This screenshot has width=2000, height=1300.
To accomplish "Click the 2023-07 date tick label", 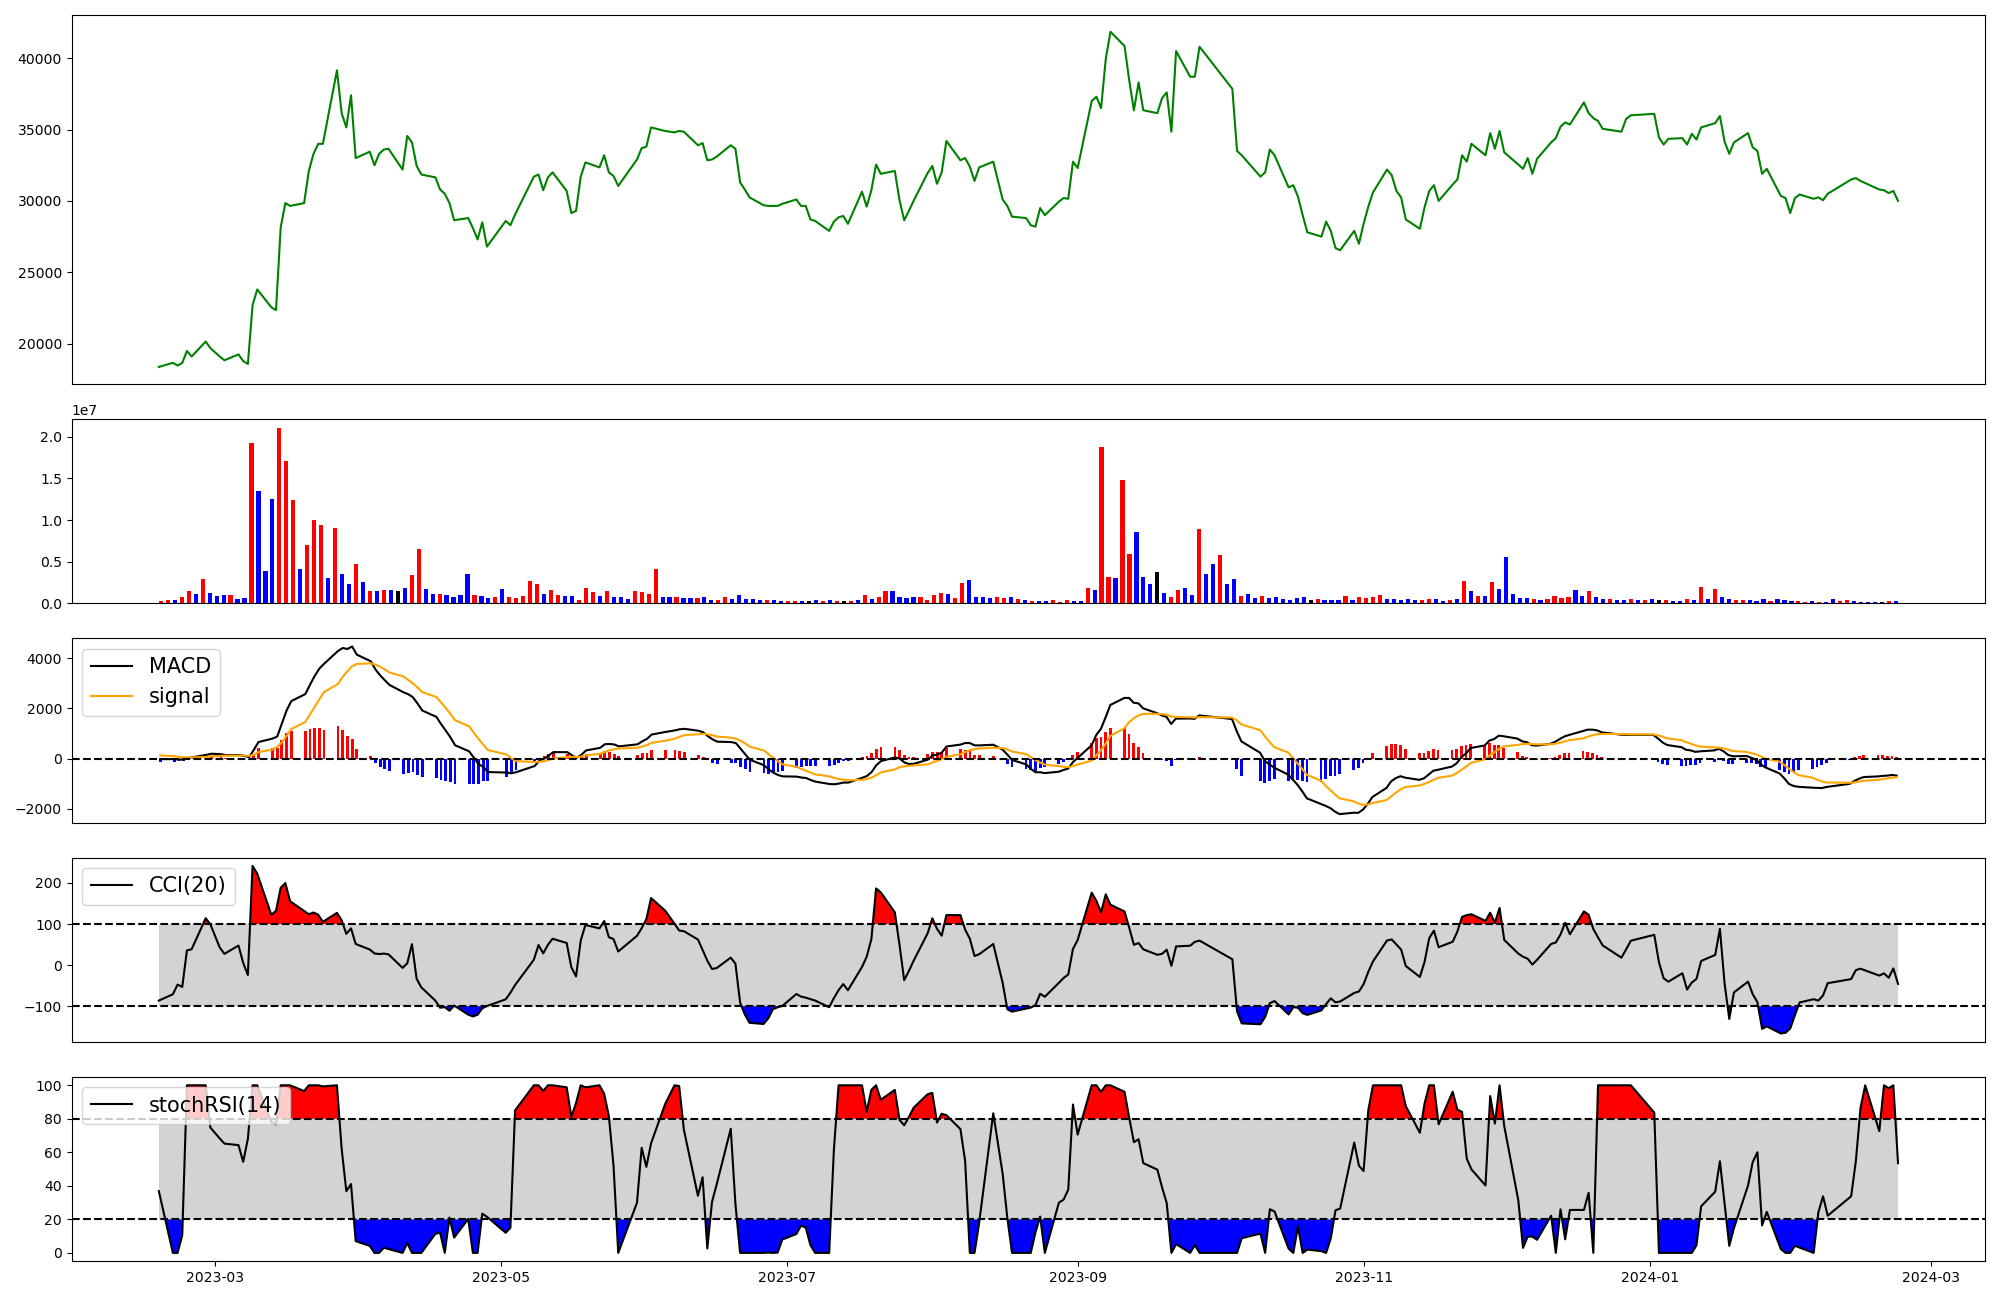I will coord(788,1277).
